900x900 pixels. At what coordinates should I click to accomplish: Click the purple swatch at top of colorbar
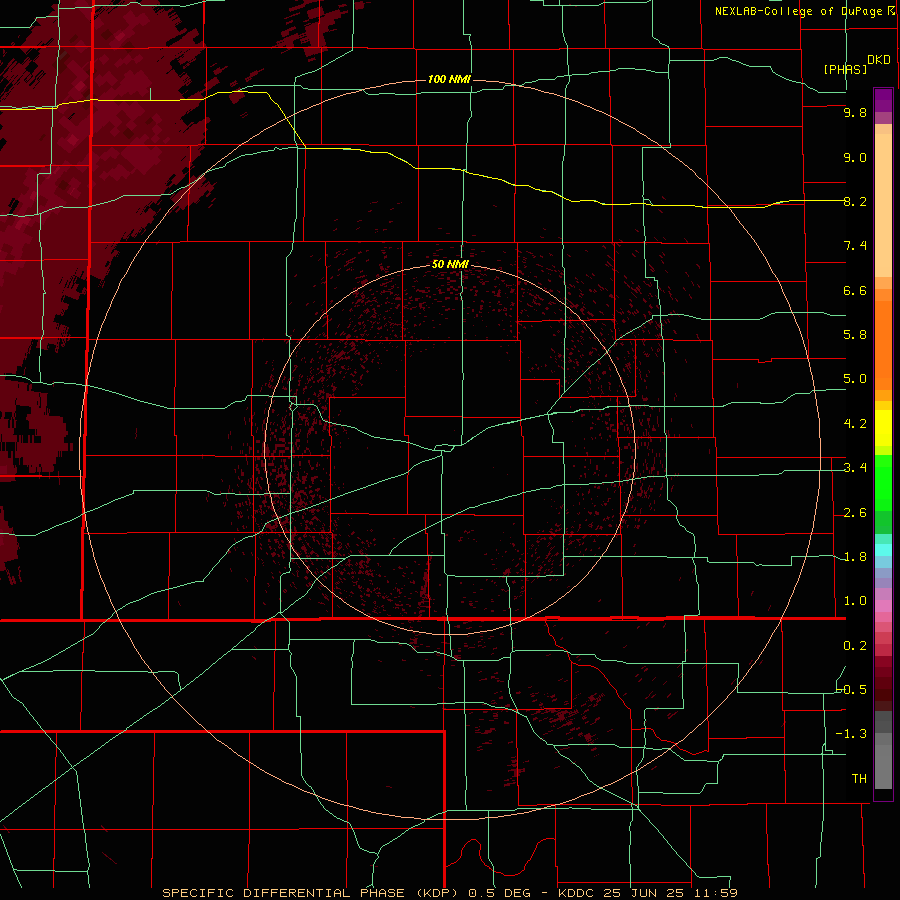coord(883,100)
